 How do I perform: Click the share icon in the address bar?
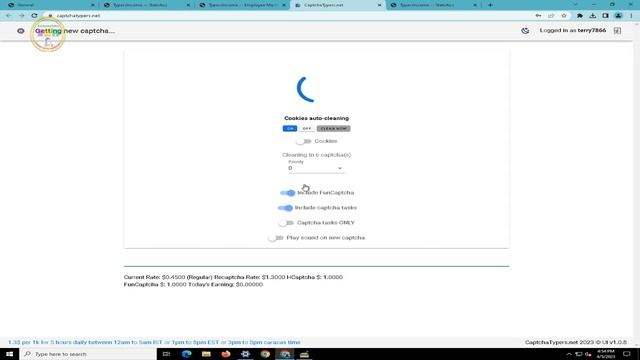pos(551,16)
